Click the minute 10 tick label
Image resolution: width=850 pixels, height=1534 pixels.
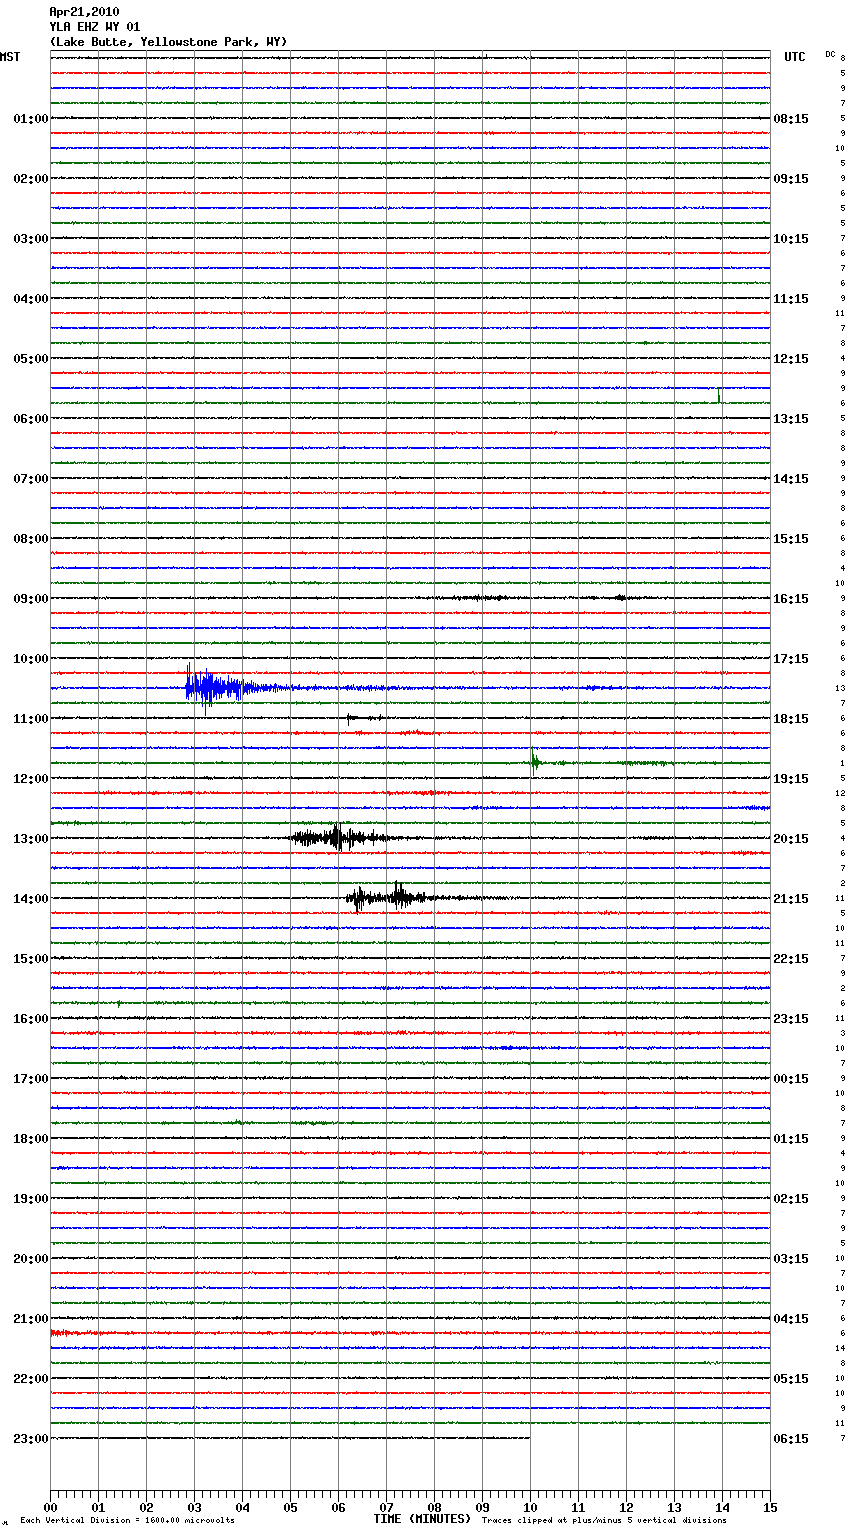pyautogui.click(x=530, y=1507)
